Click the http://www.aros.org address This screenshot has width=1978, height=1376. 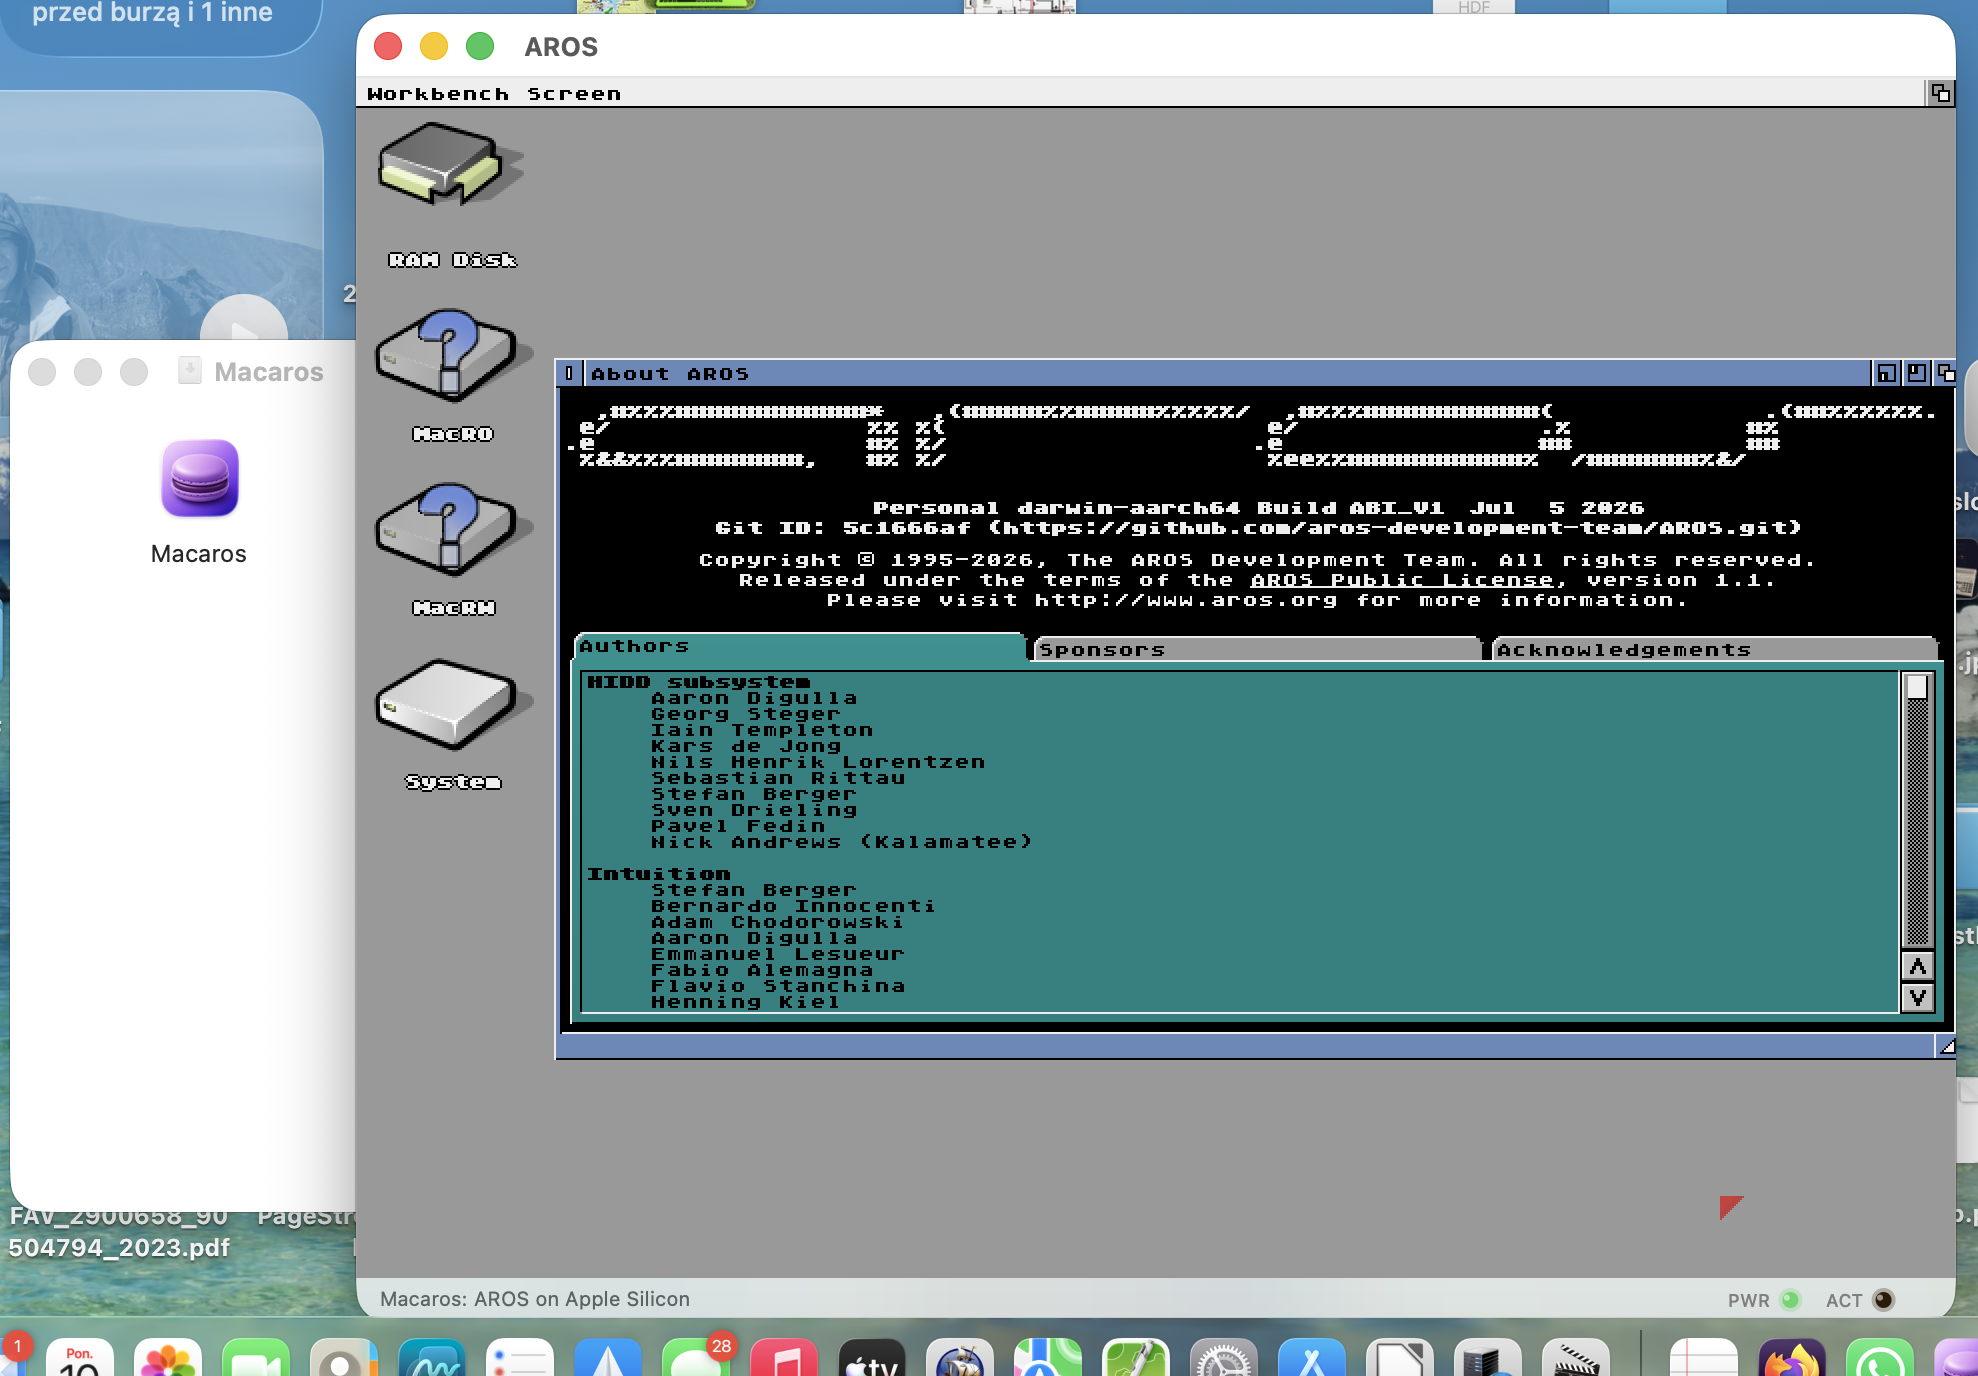[1186, 600]
